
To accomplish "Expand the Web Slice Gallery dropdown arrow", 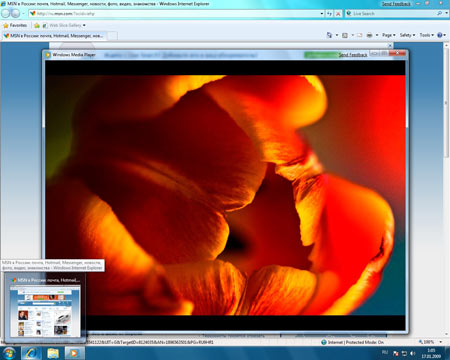I will click(84, 25).
